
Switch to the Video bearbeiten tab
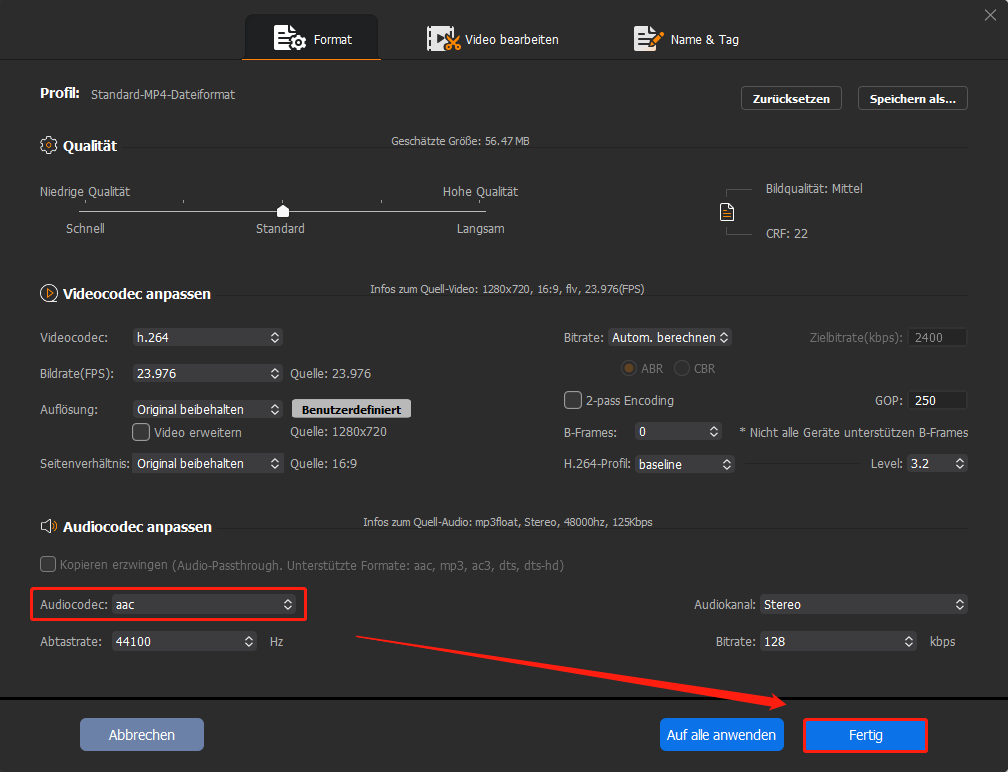tap(492, 38)
